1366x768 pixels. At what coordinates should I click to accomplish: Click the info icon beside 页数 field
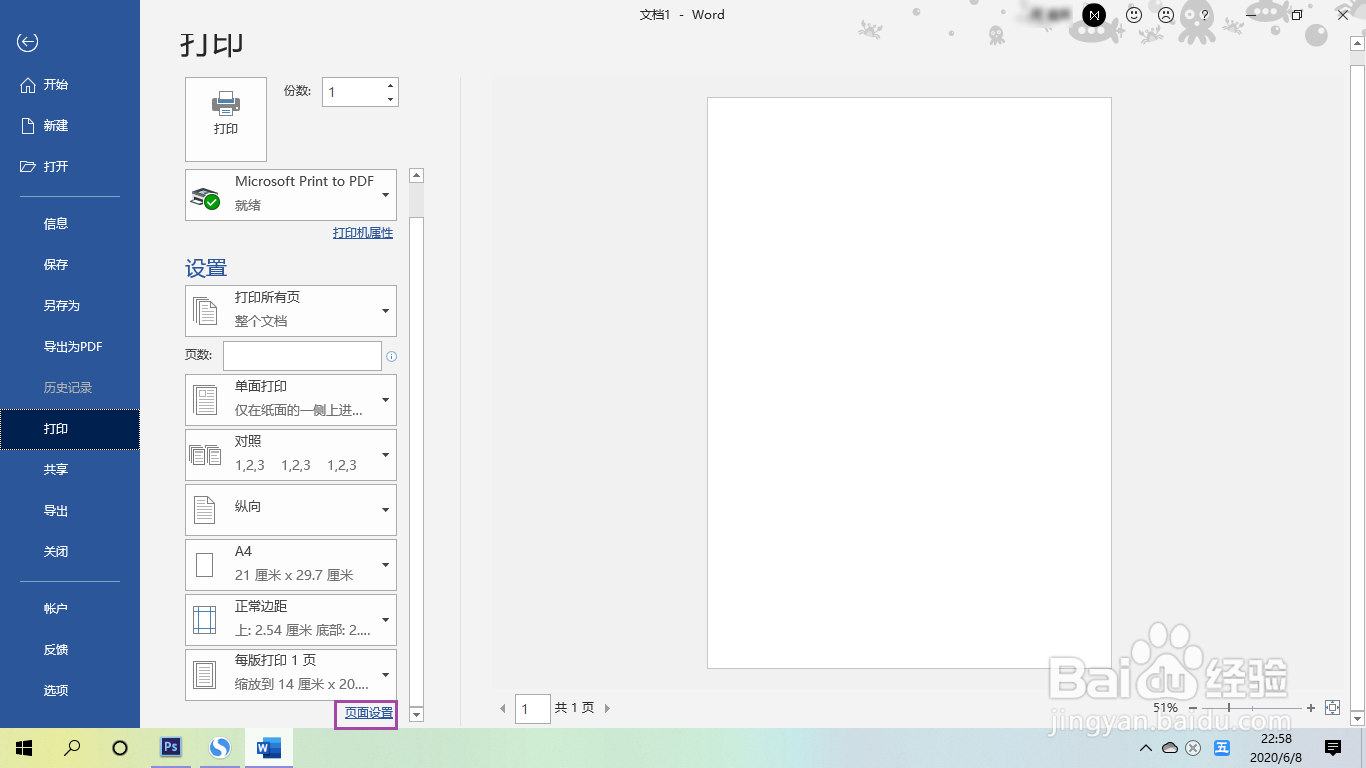point(392,356)
